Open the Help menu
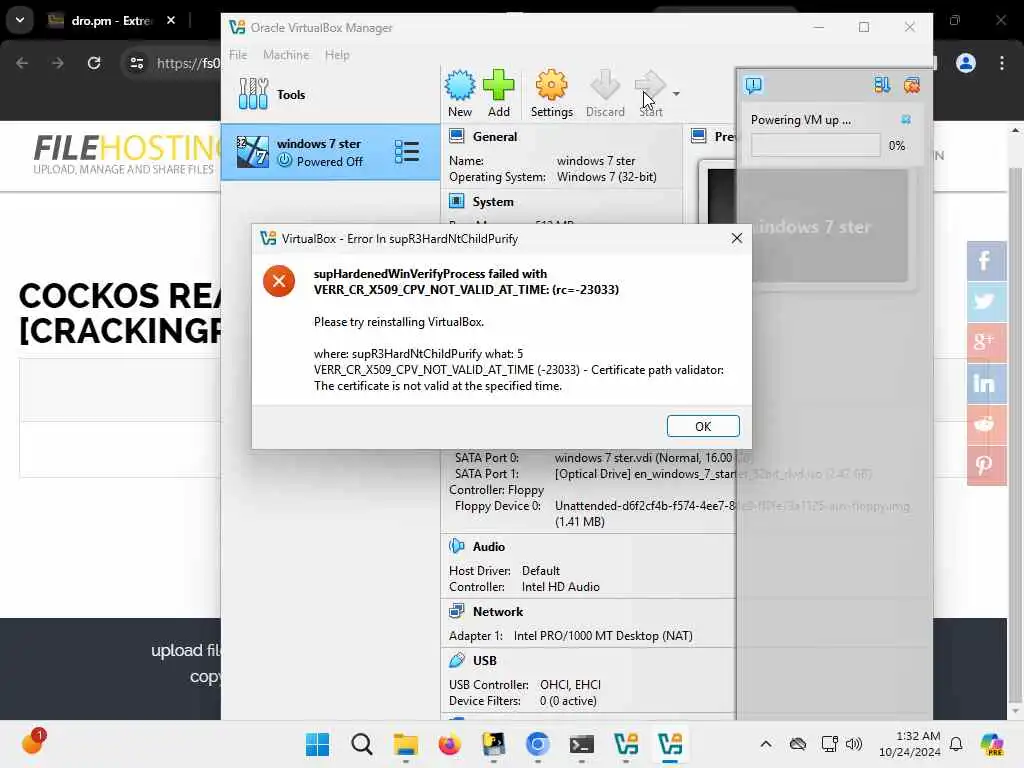 click(x=337, y=55)
